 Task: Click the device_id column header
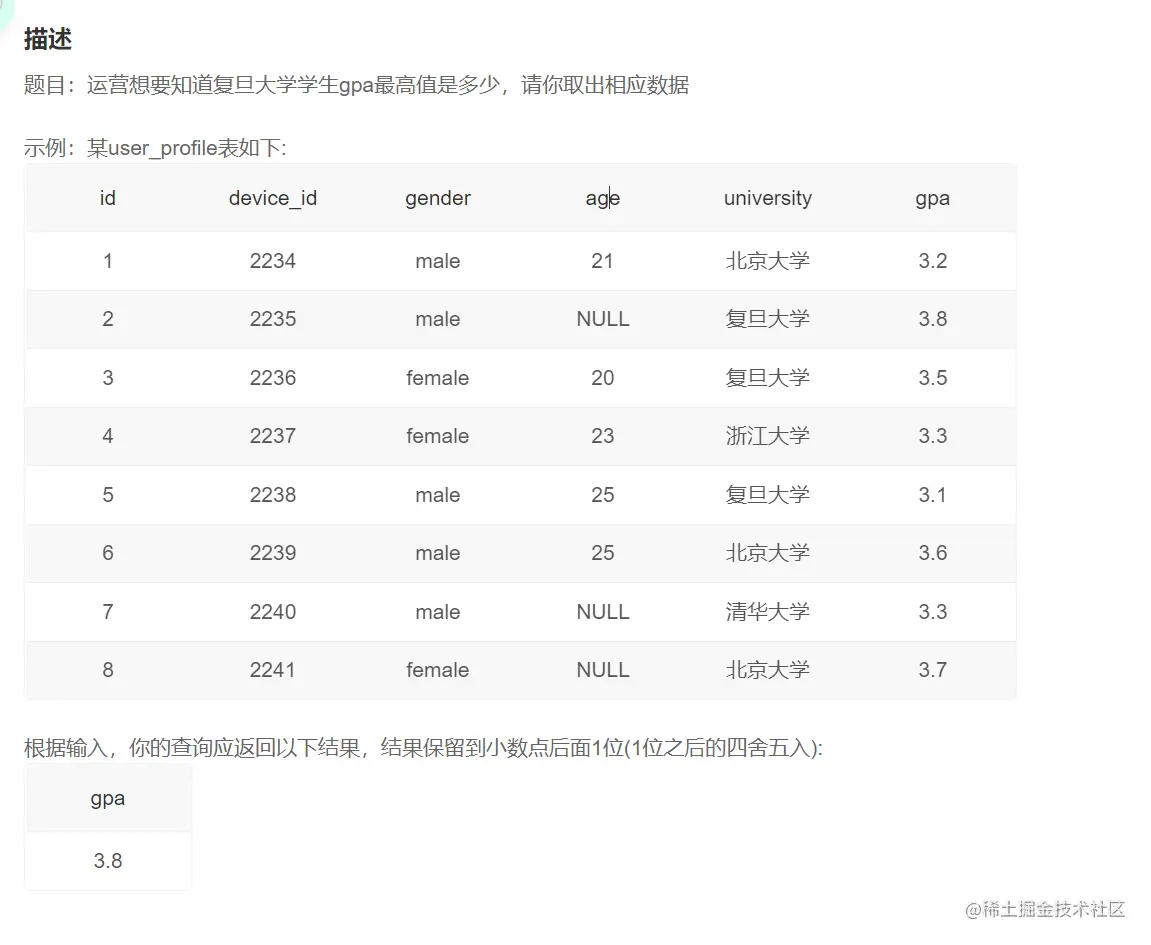[x=273, y=198]
